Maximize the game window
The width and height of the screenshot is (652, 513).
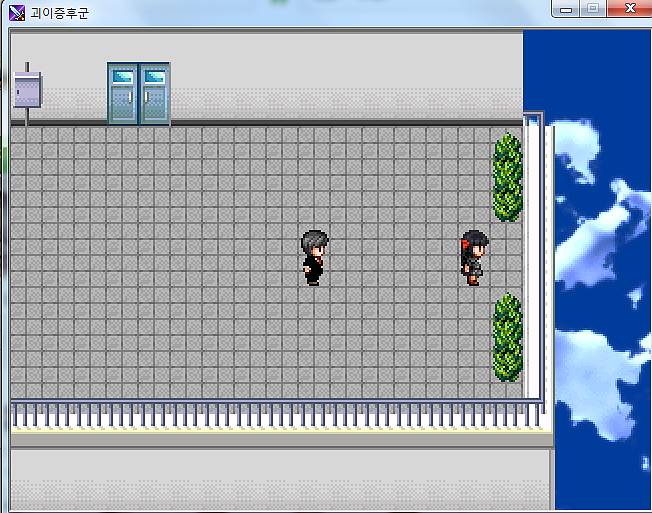click(593, 9)
